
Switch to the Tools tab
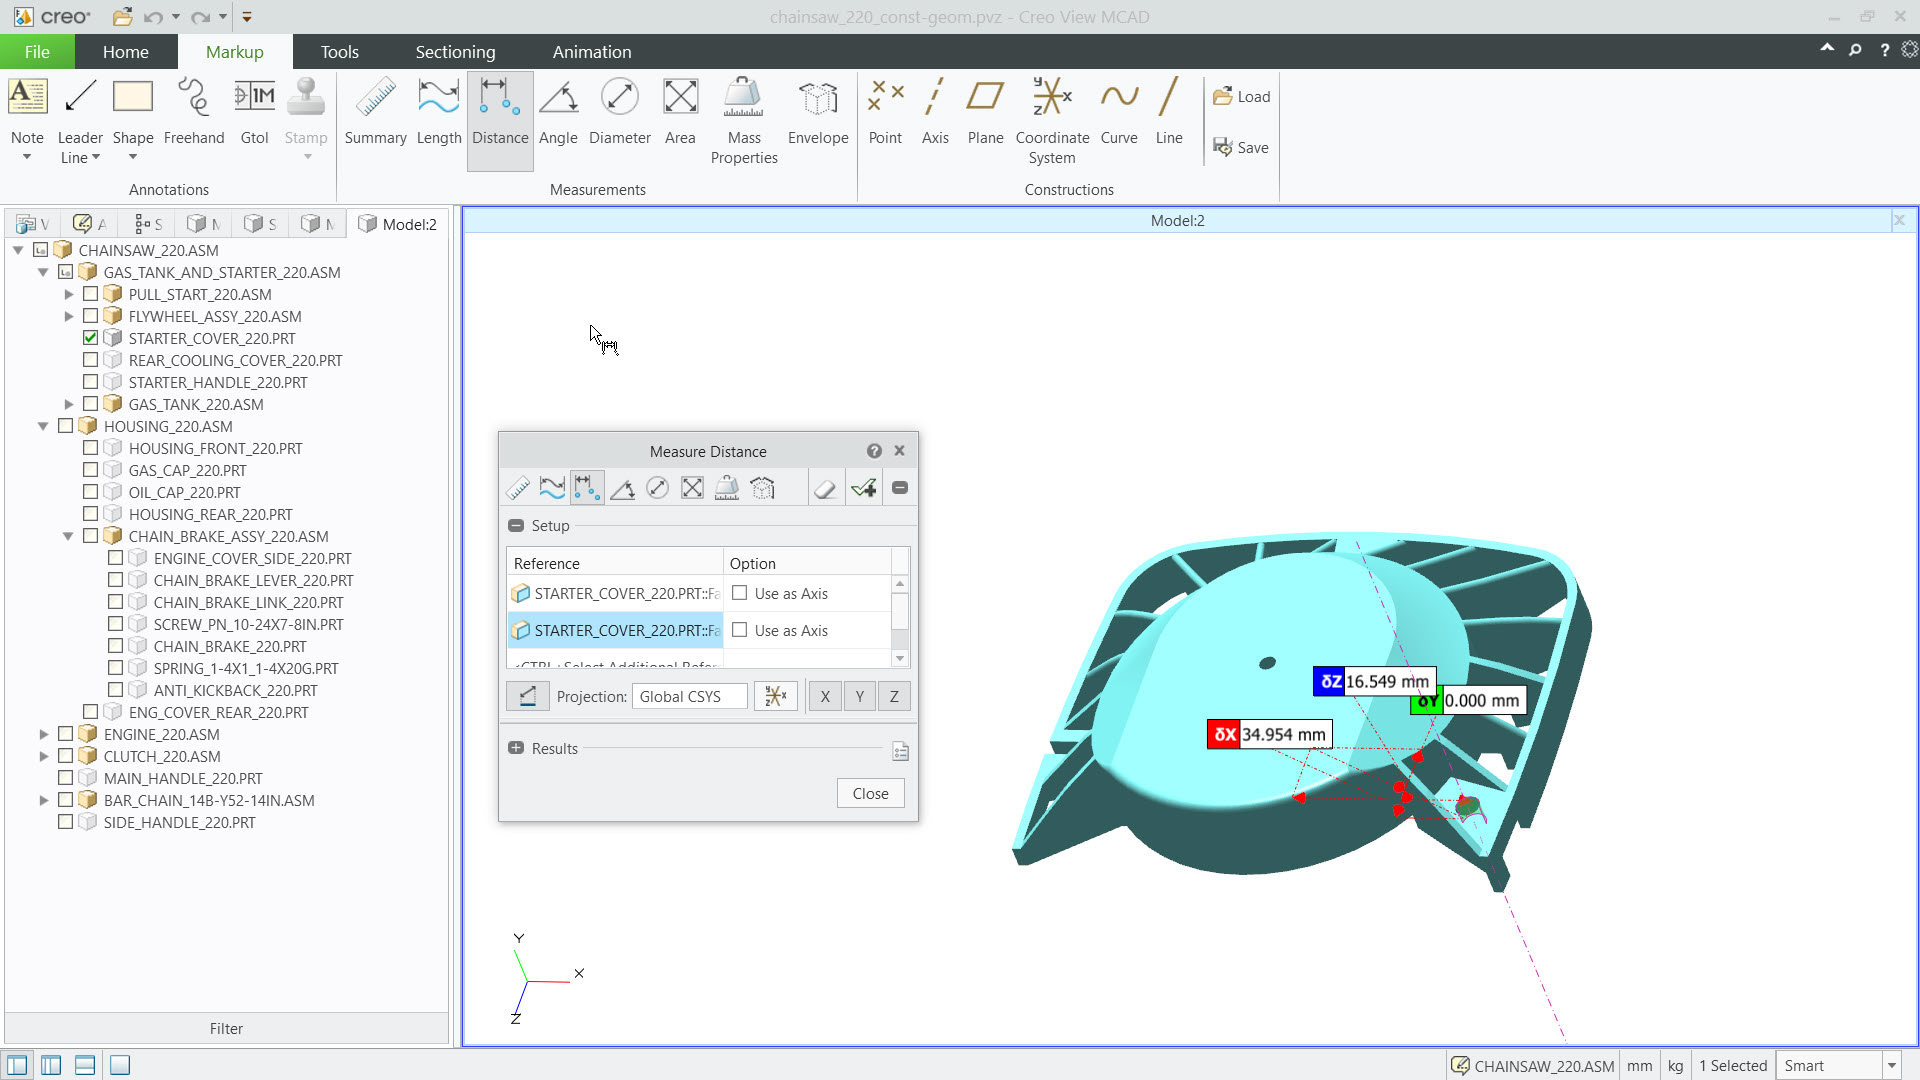(x=340, y=52)
